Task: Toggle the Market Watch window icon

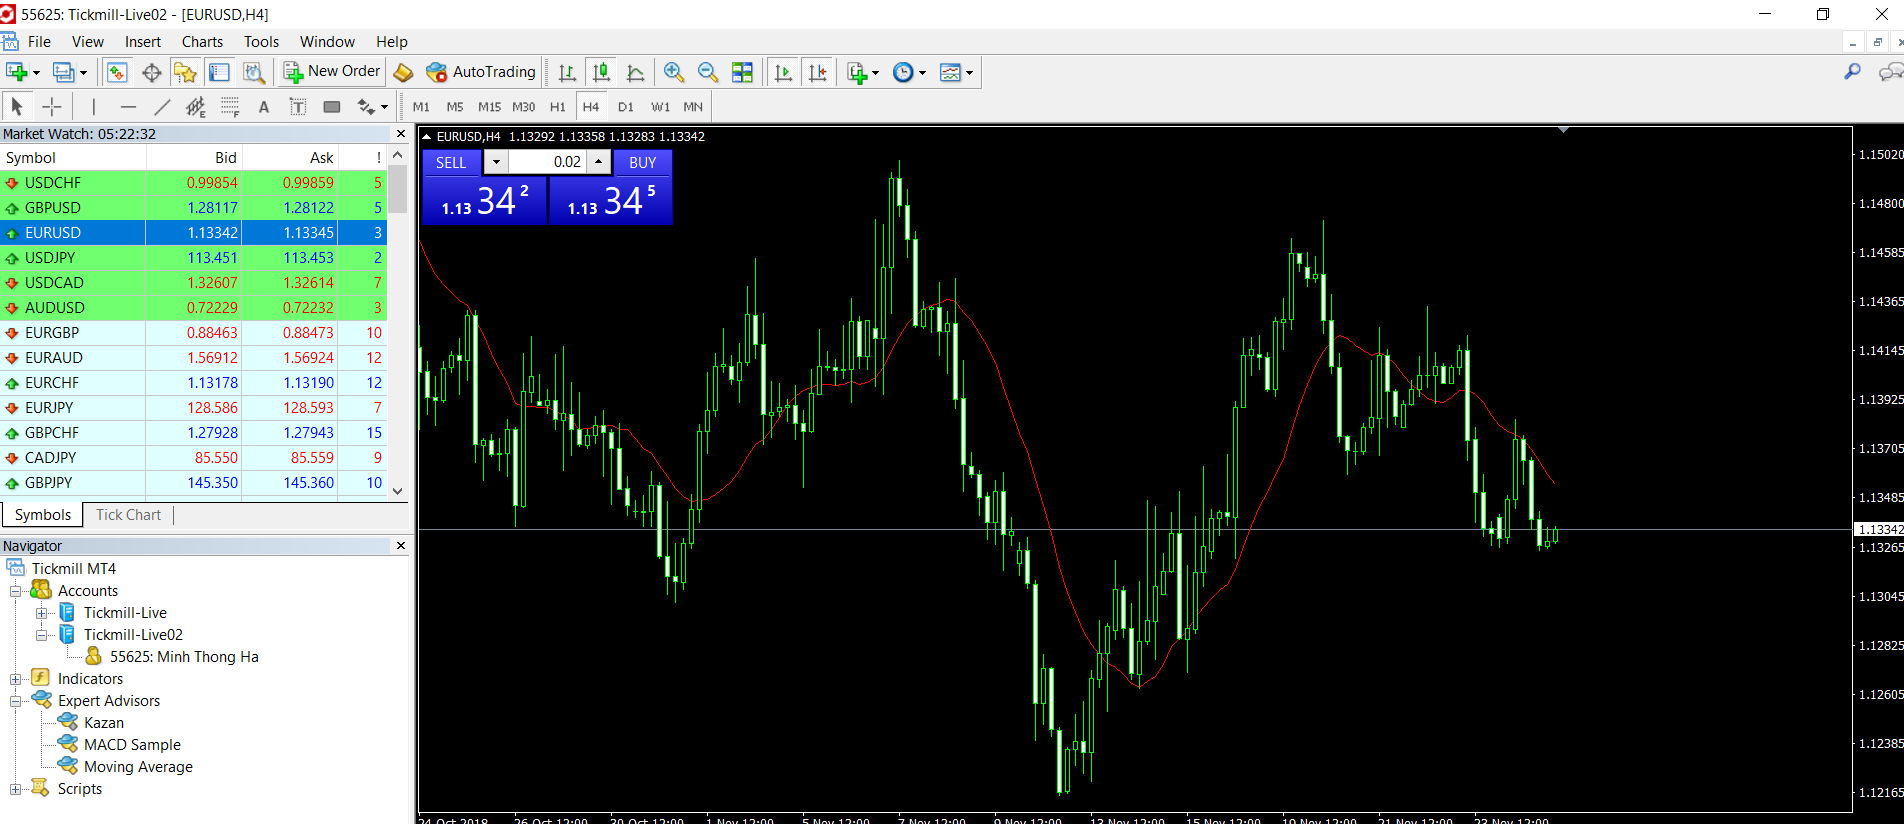Action: tap(117, 72)
